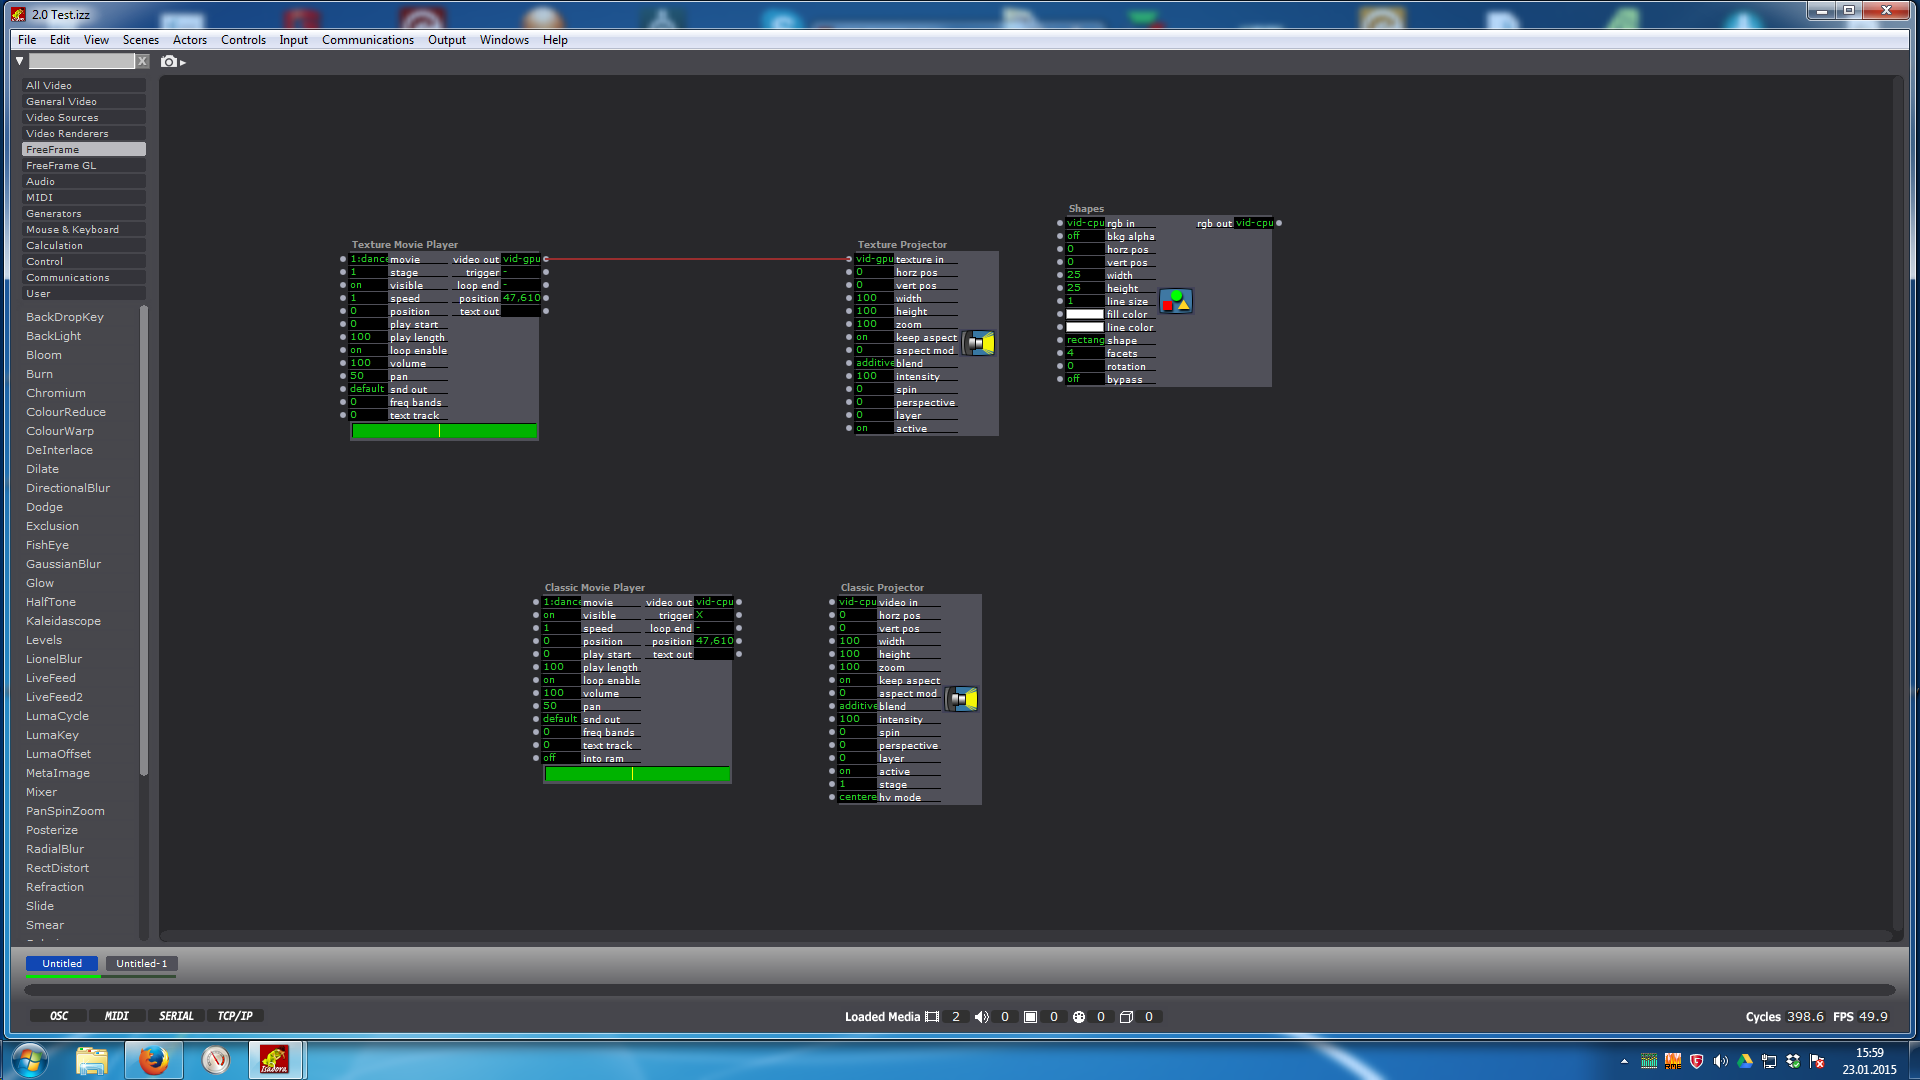Click the Loaded Media movie film icon

(932, 1017)
